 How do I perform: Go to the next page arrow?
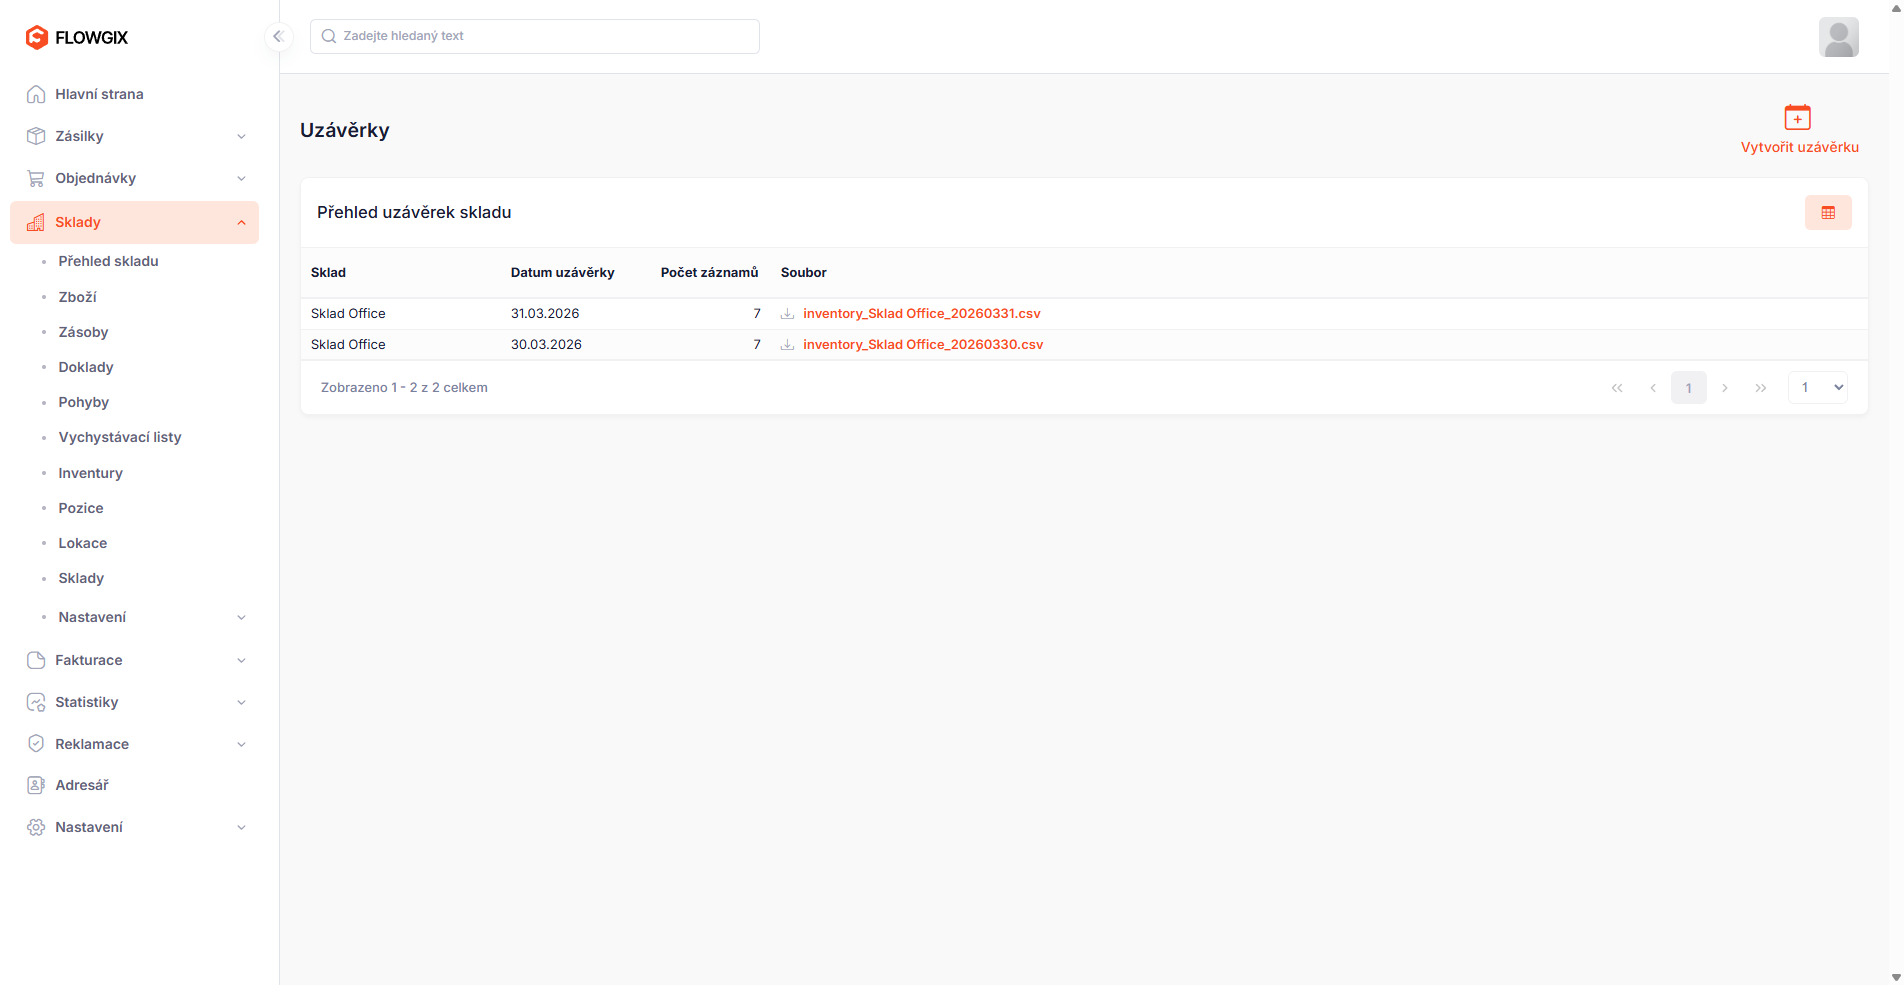[1724, 388]
